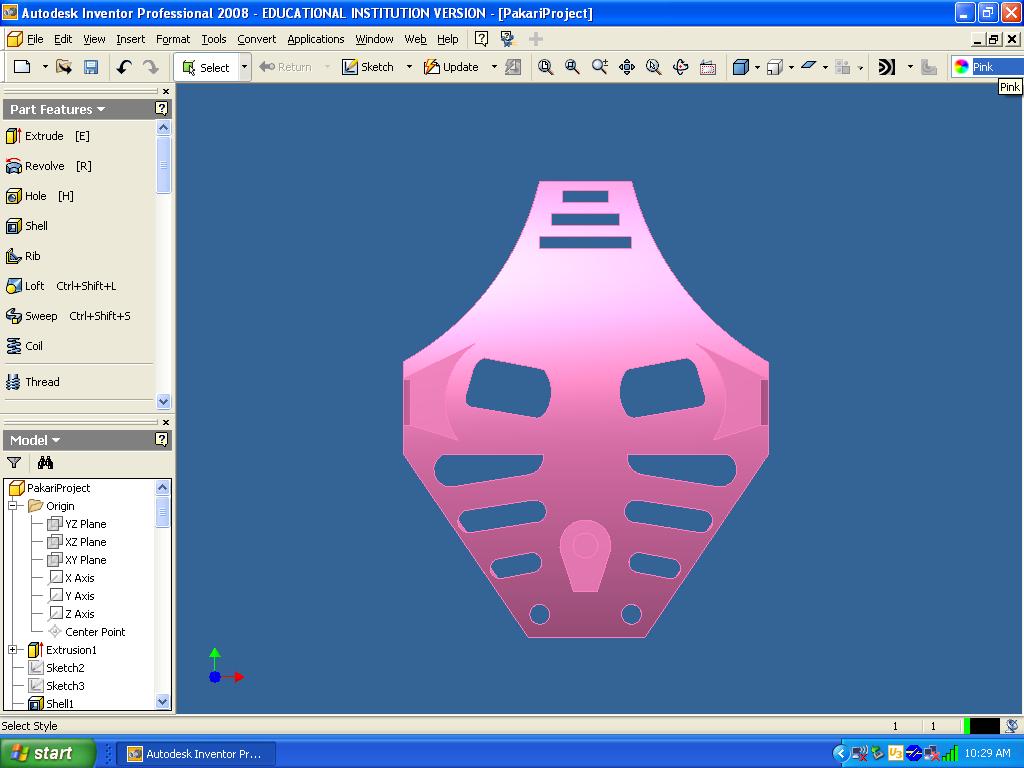Screen dimensions: 1024x768
Task: Expand the Extrusion1 feature node
Action: pos(14,650)
